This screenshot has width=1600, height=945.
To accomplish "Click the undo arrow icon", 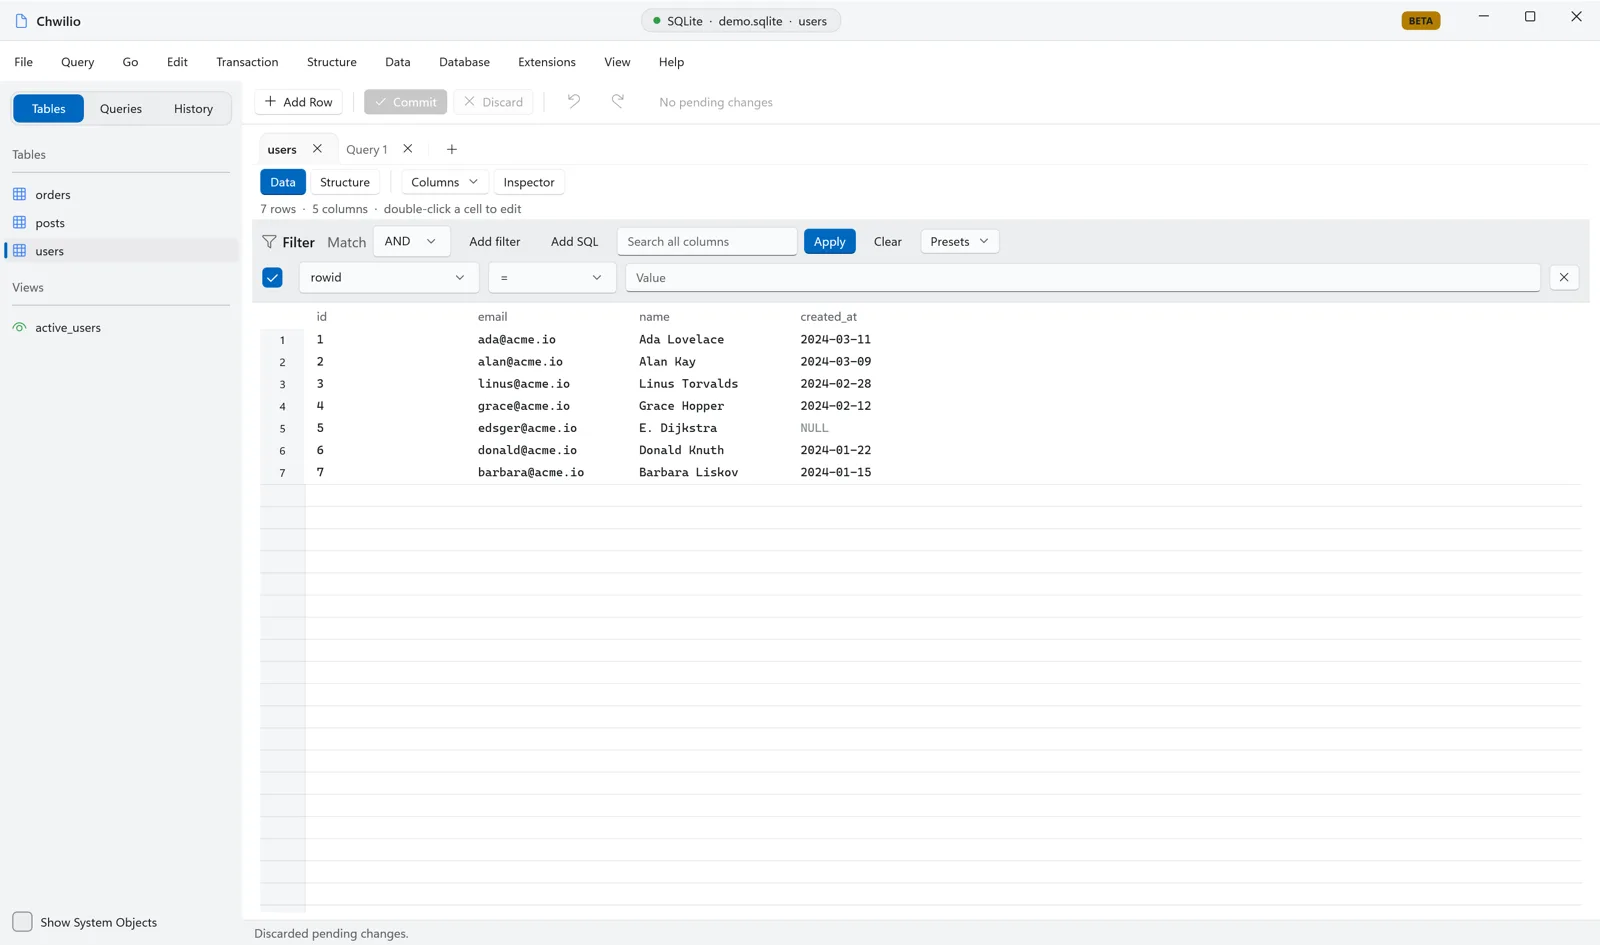I will click(x=574, y=101).
